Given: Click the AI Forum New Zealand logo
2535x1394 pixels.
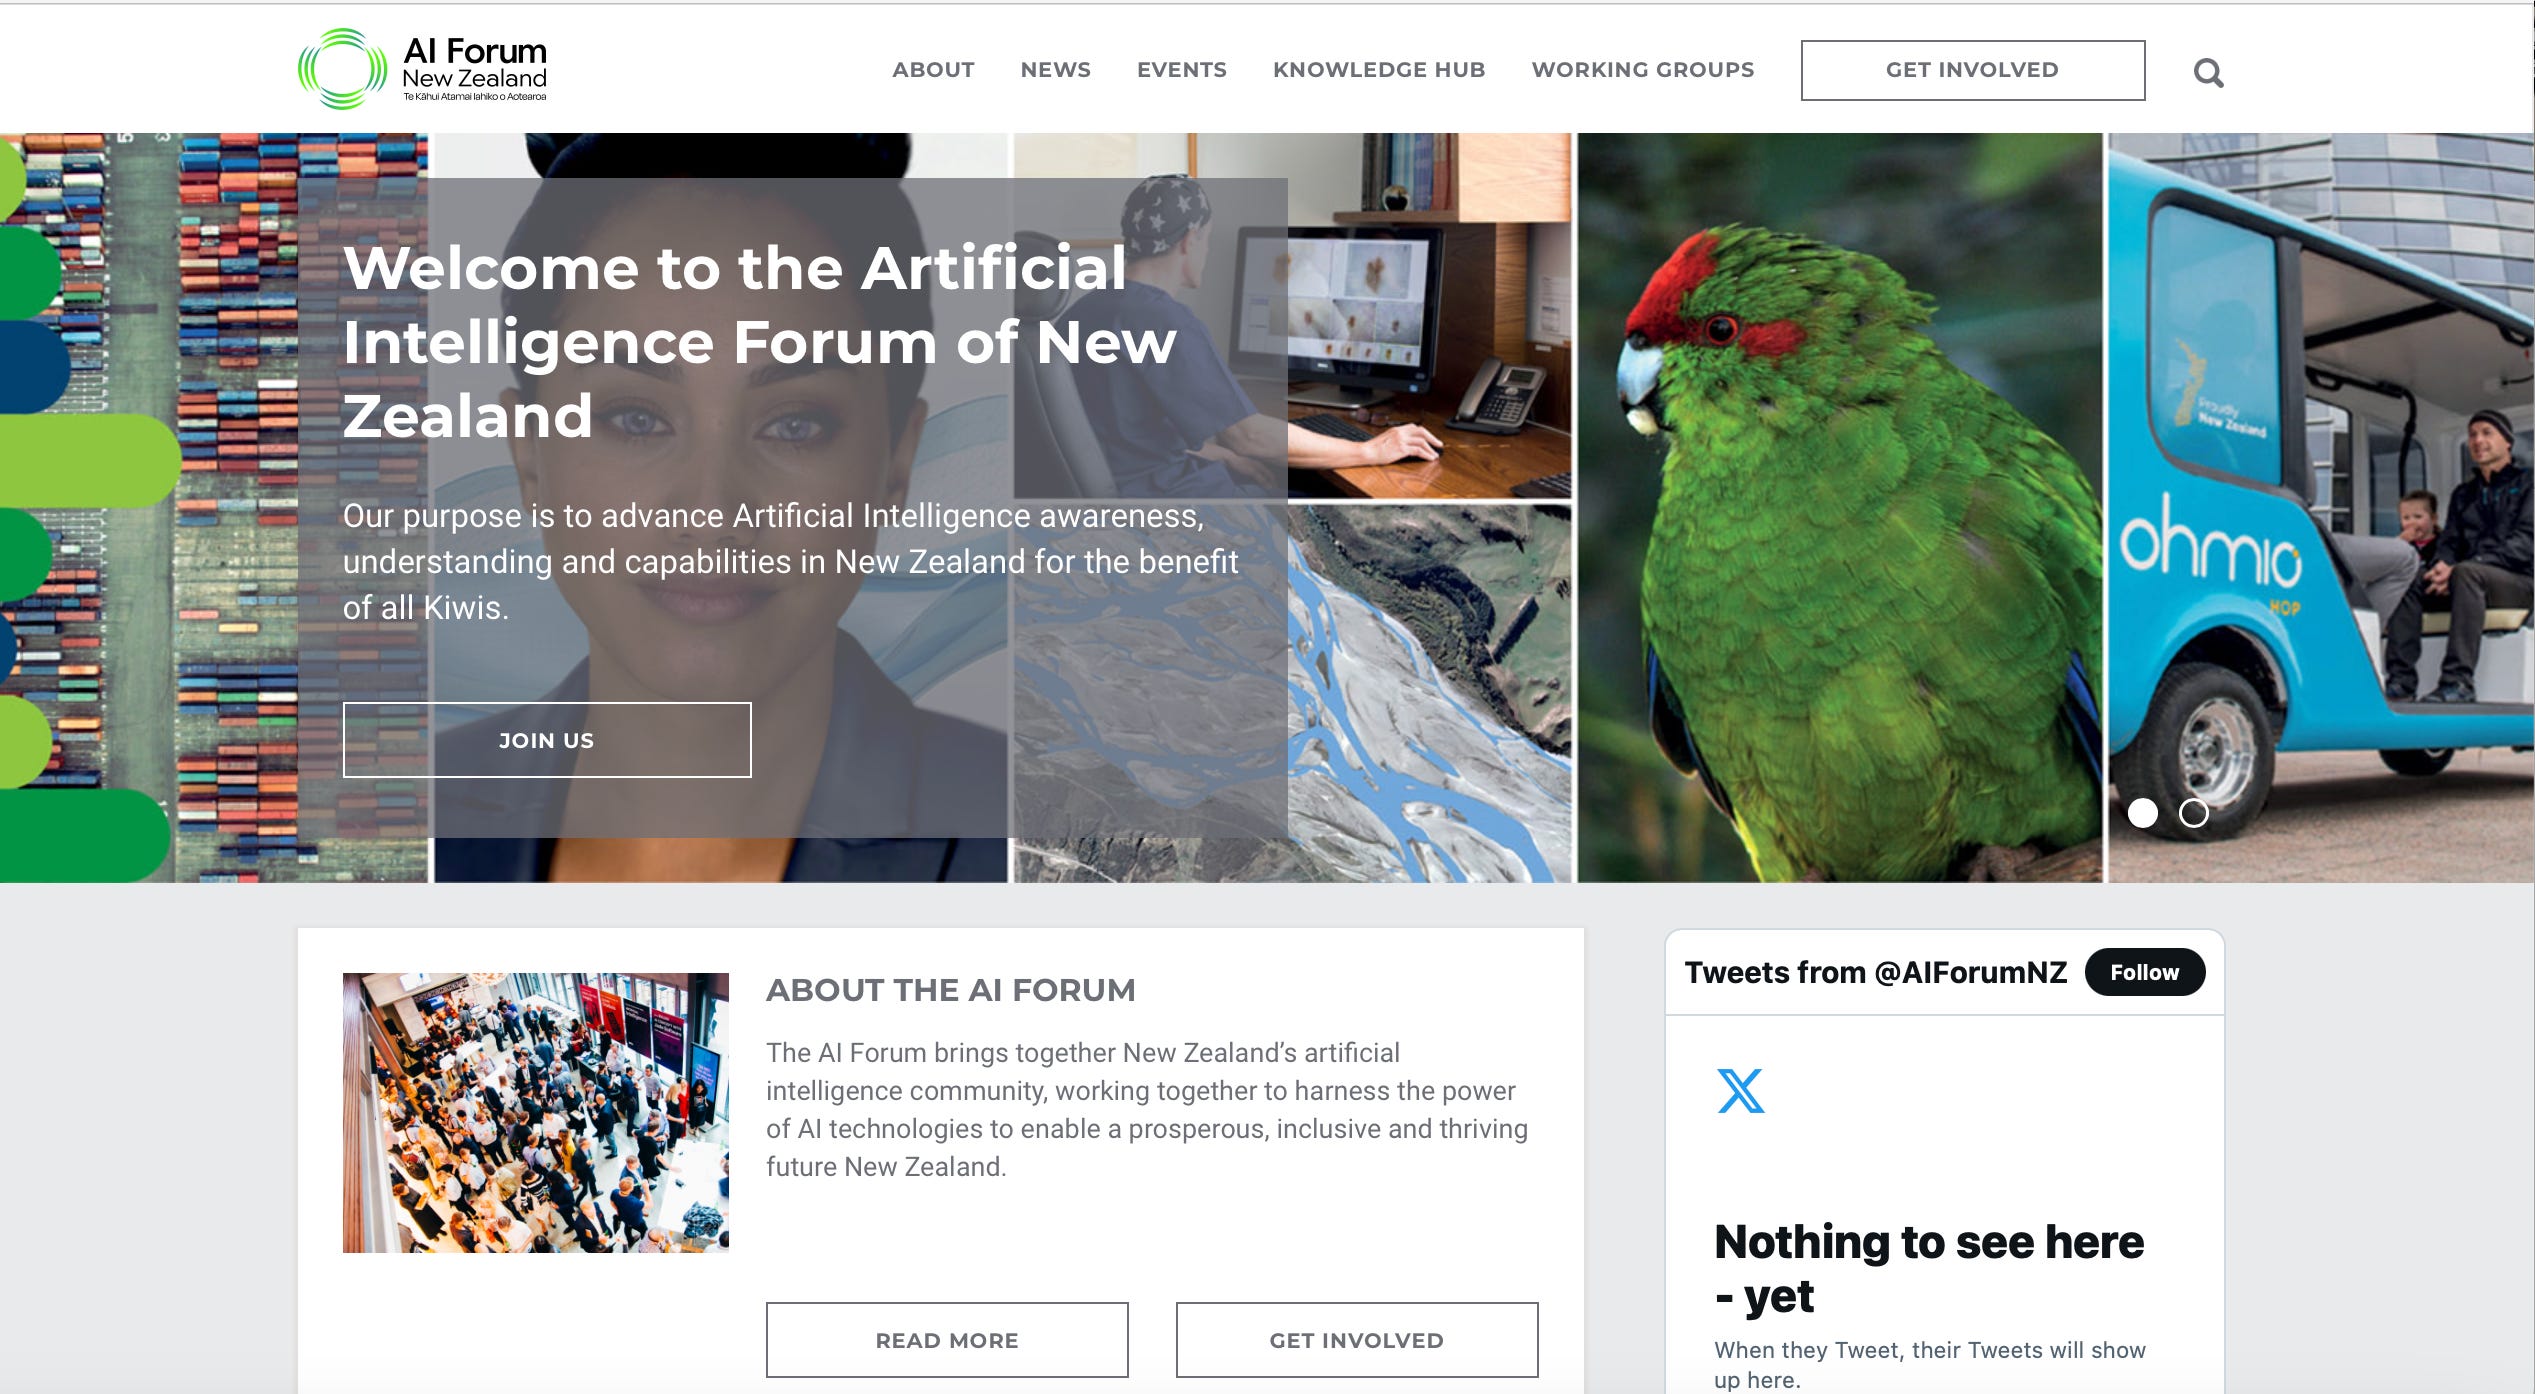Looking at the screenshot, I should (x=422, y=69).
